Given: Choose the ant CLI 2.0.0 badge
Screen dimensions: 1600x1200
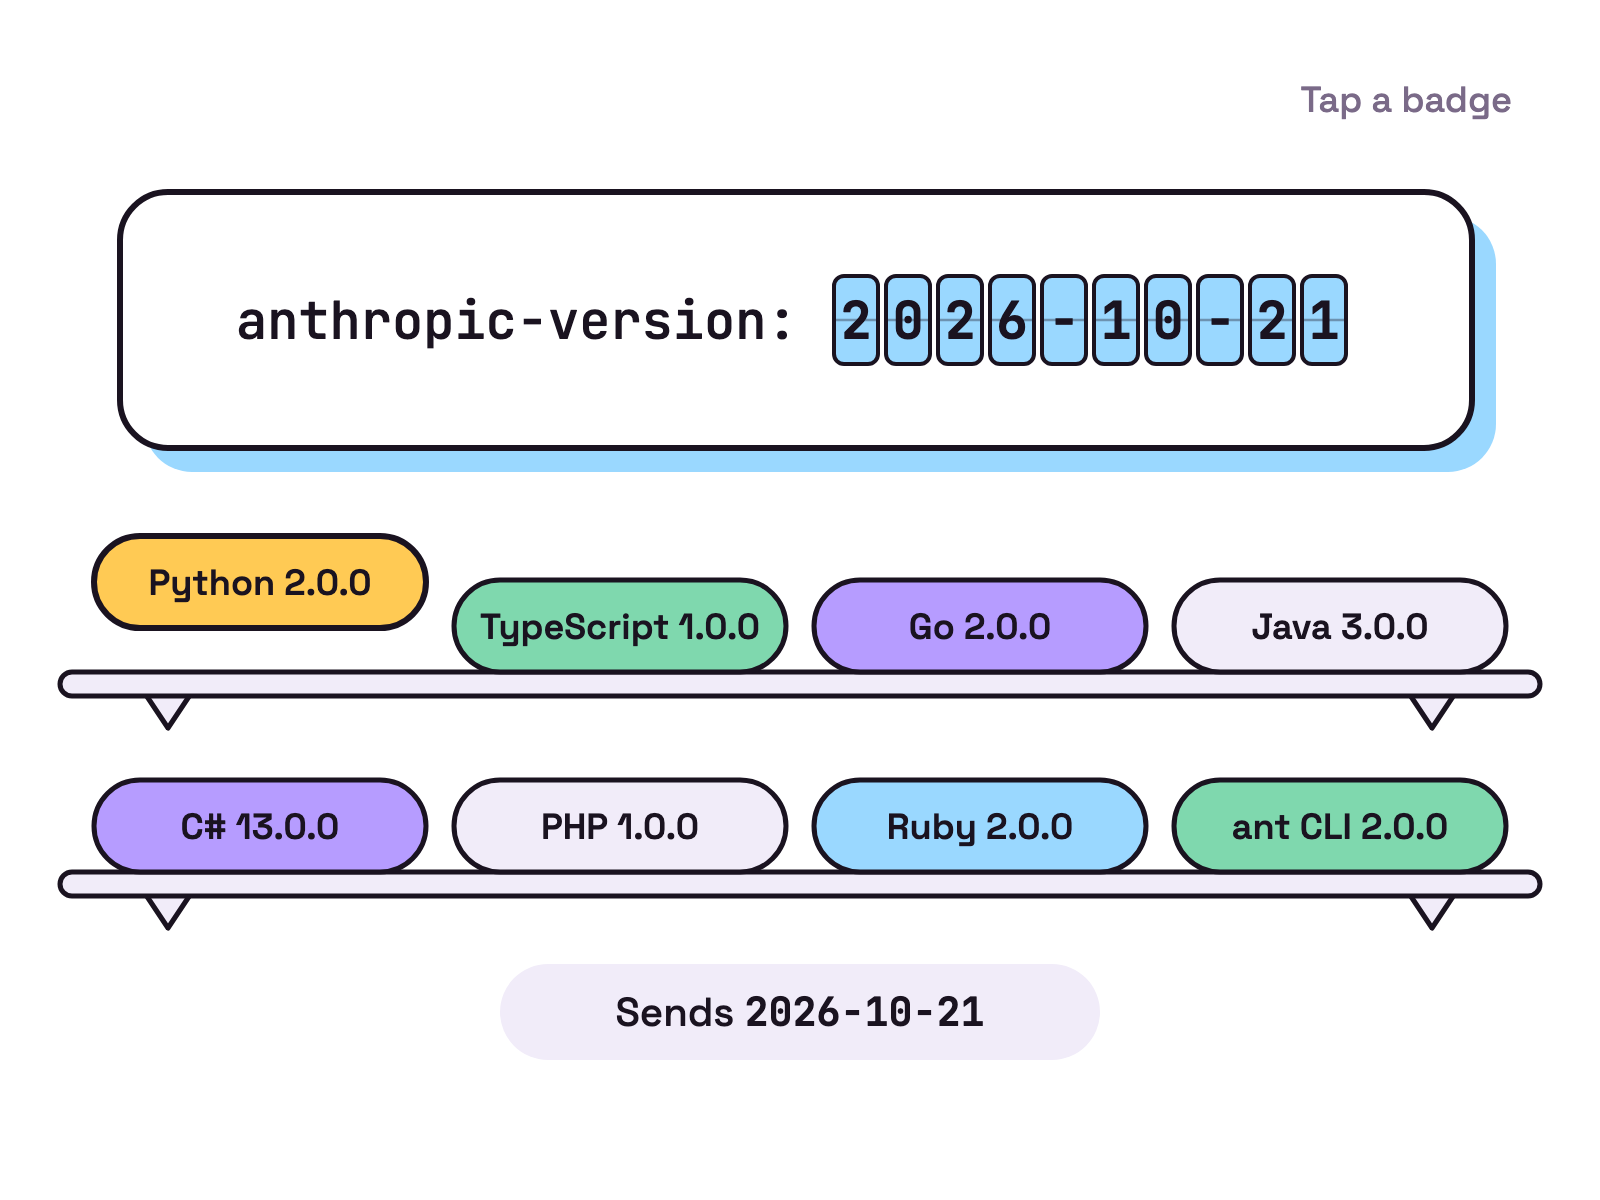Looking at the screenshot, I should (x=1340, y=826).
